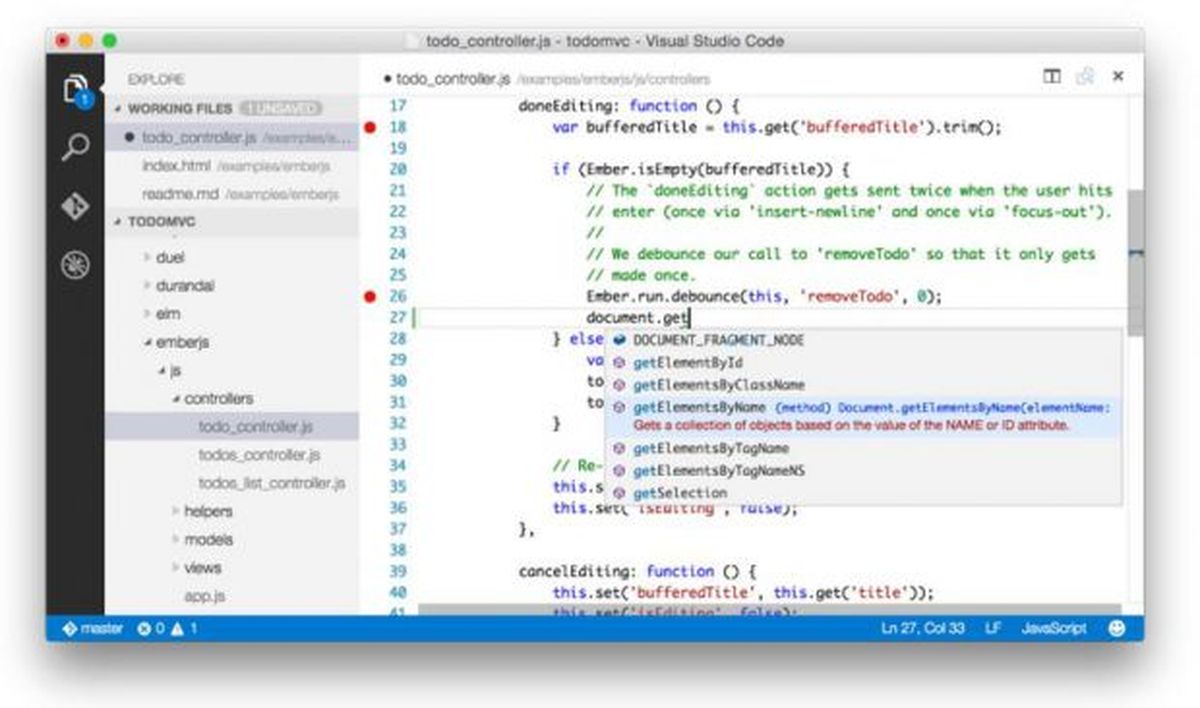Open changes with the compare icon in editor toolbar
The height and width of the screenshot is (708, 1200).
(x=1086, y=76)
